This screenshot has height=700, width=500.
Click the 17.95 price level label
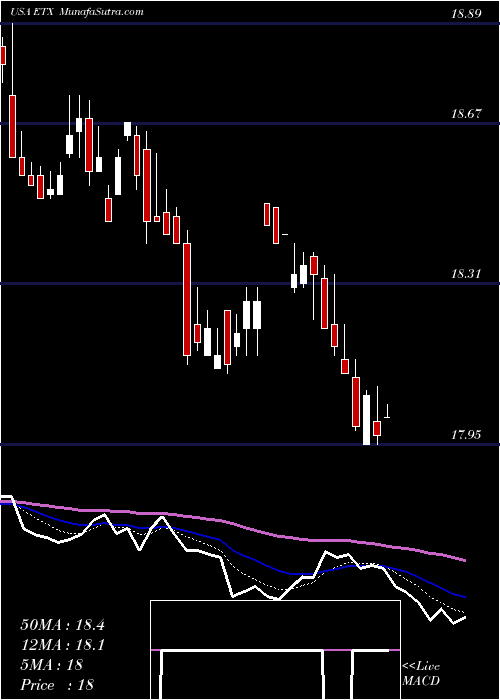[466, 434]
